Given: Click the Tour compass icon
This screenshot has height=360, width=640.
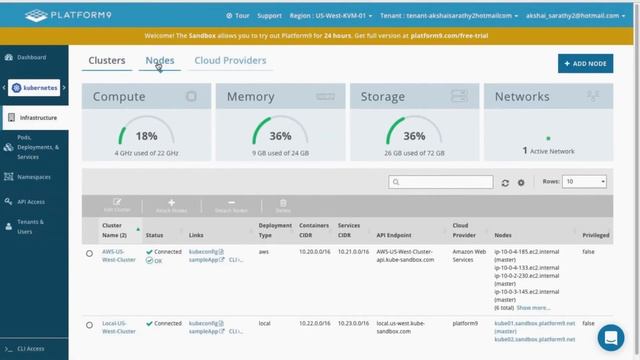Looking at the screenshot, I should [229, 16].
